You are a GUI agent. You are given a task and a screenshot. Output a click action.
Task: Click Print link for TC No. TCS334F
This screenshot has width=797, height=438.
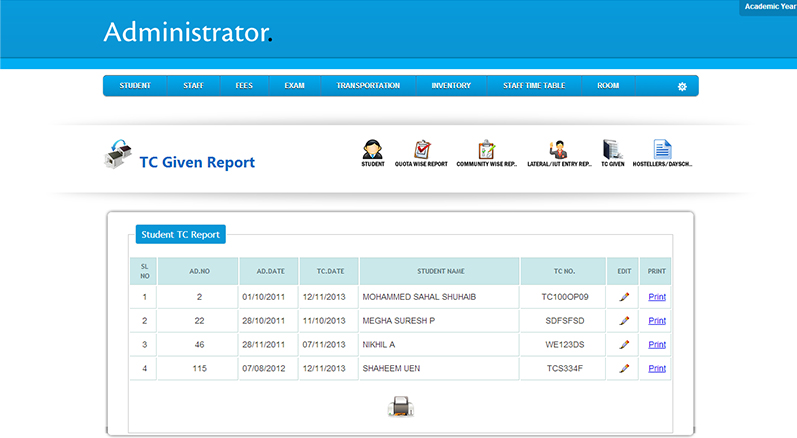(657, 369)
